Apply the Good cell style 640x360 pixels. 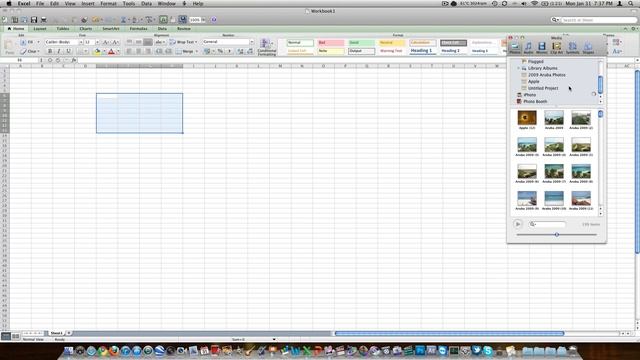(361, 42)
